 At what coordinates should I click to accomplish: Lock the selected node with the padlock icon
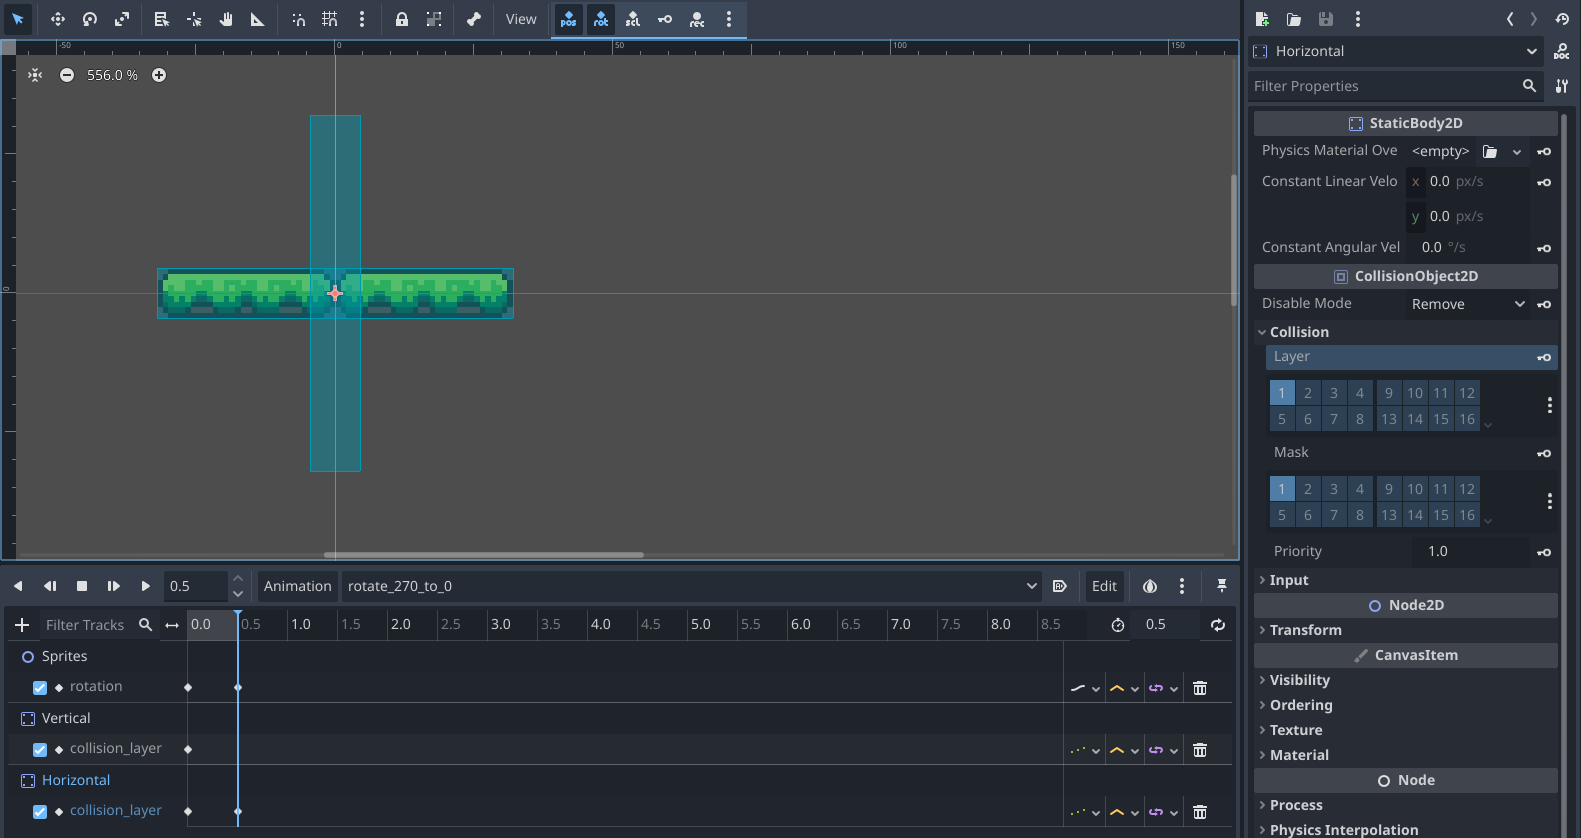[401, 19]
